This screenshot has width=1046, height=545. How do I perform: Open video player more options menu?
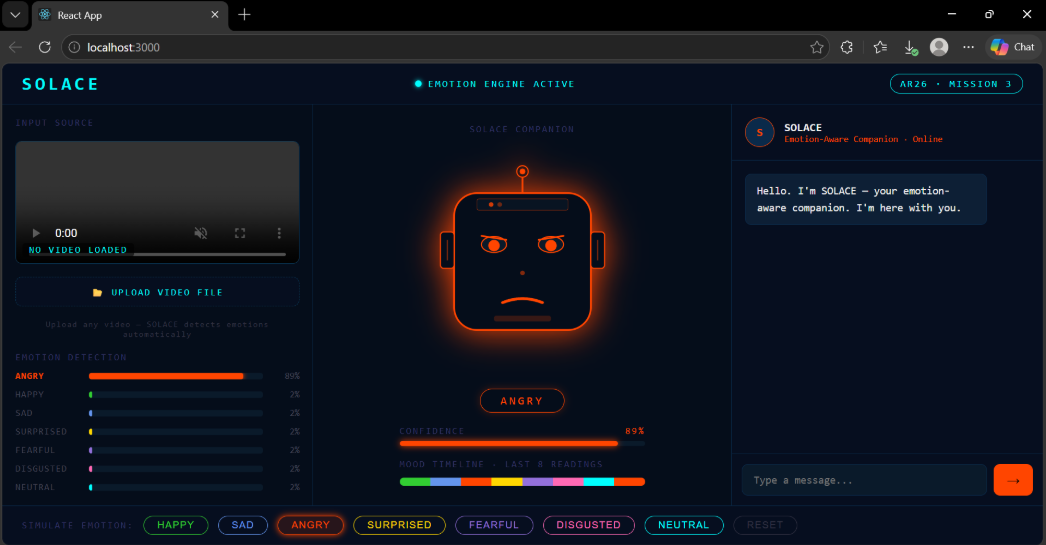point(279,233)
